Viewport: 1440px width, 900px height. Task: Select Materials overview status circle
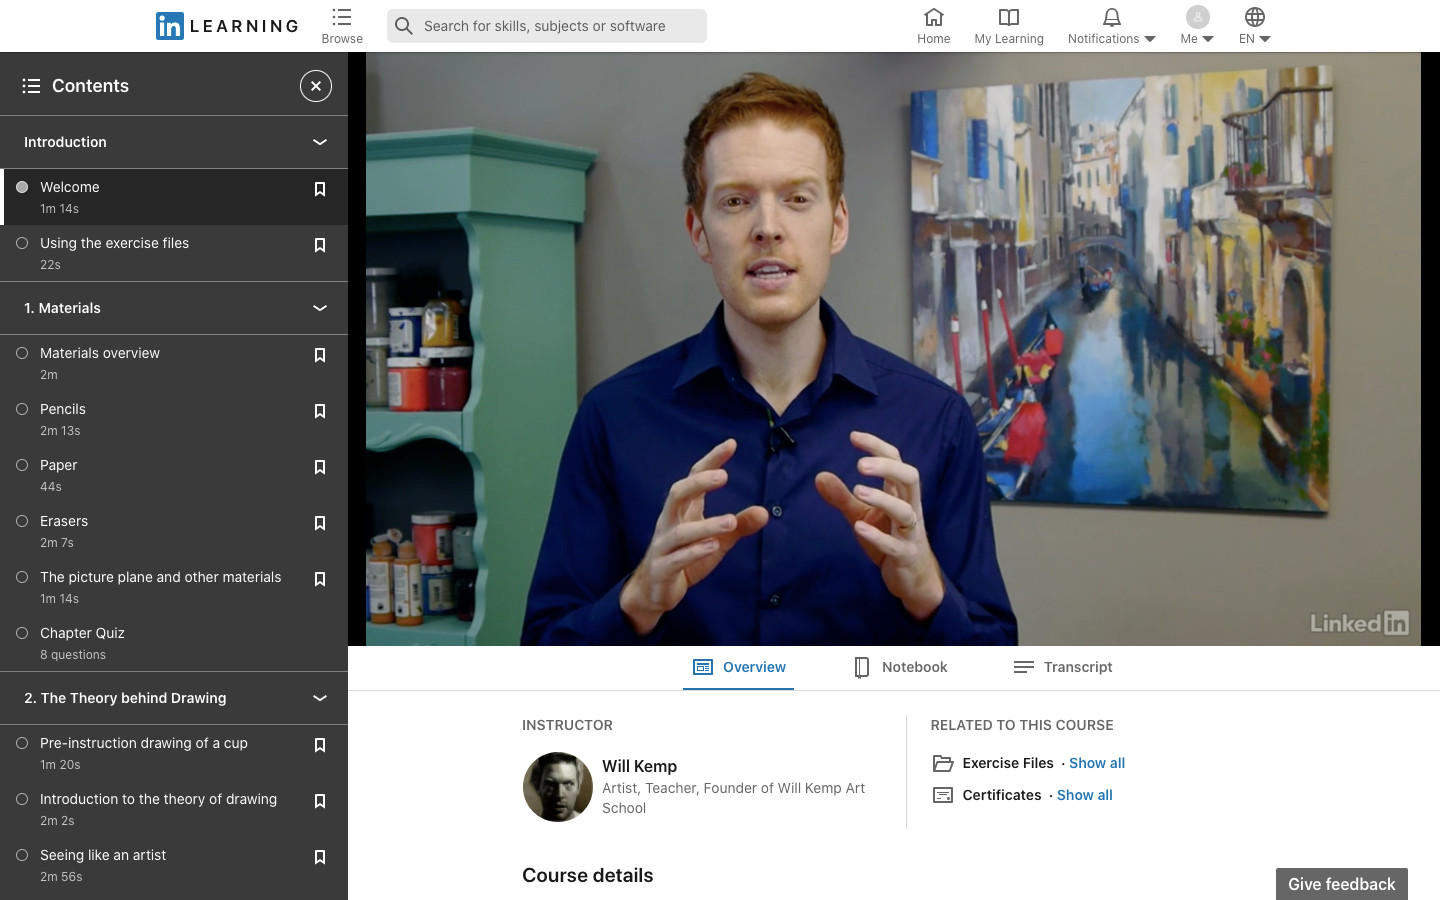click(22, 353)
